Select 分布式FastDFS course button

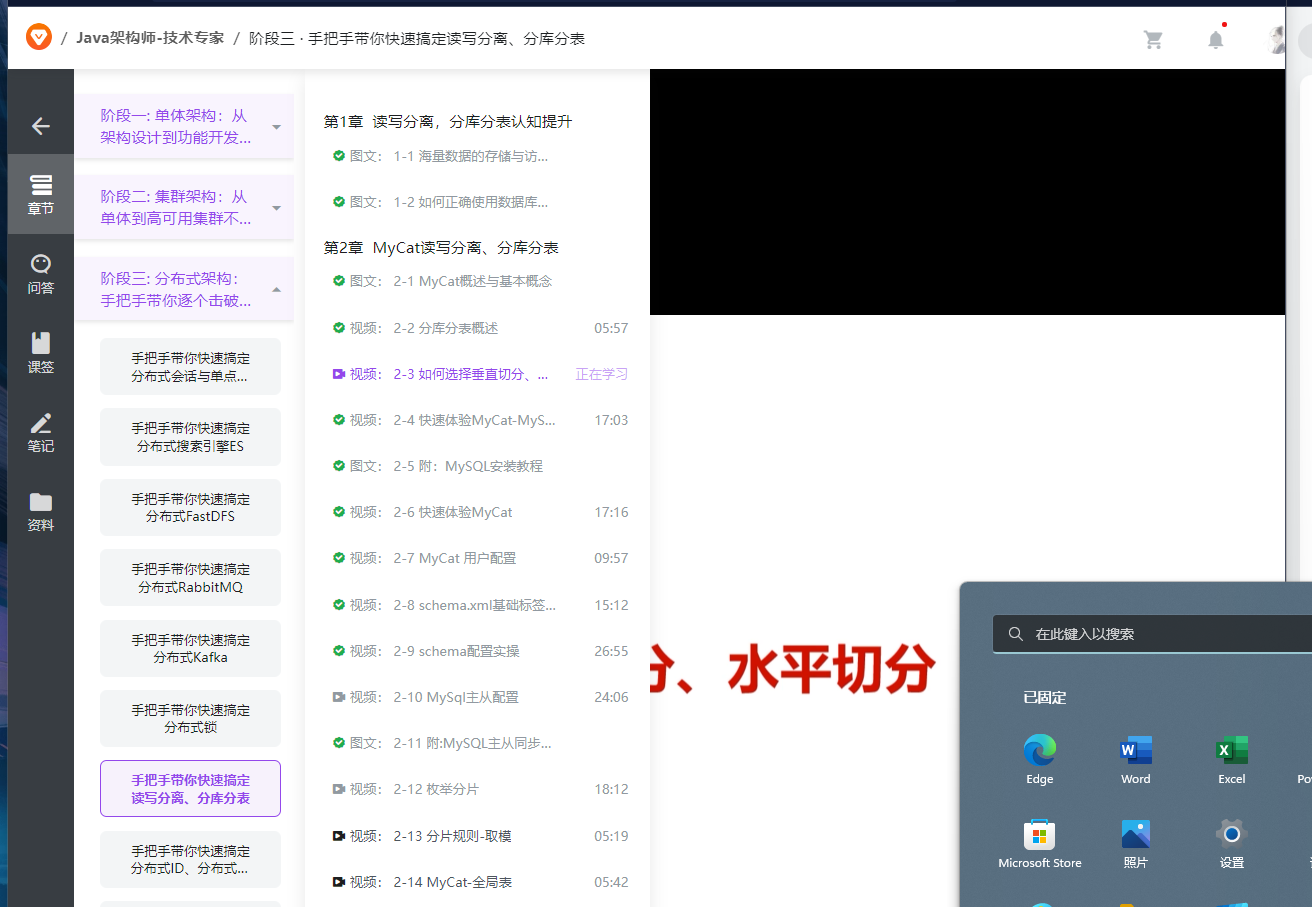click(x=190, y=508)
